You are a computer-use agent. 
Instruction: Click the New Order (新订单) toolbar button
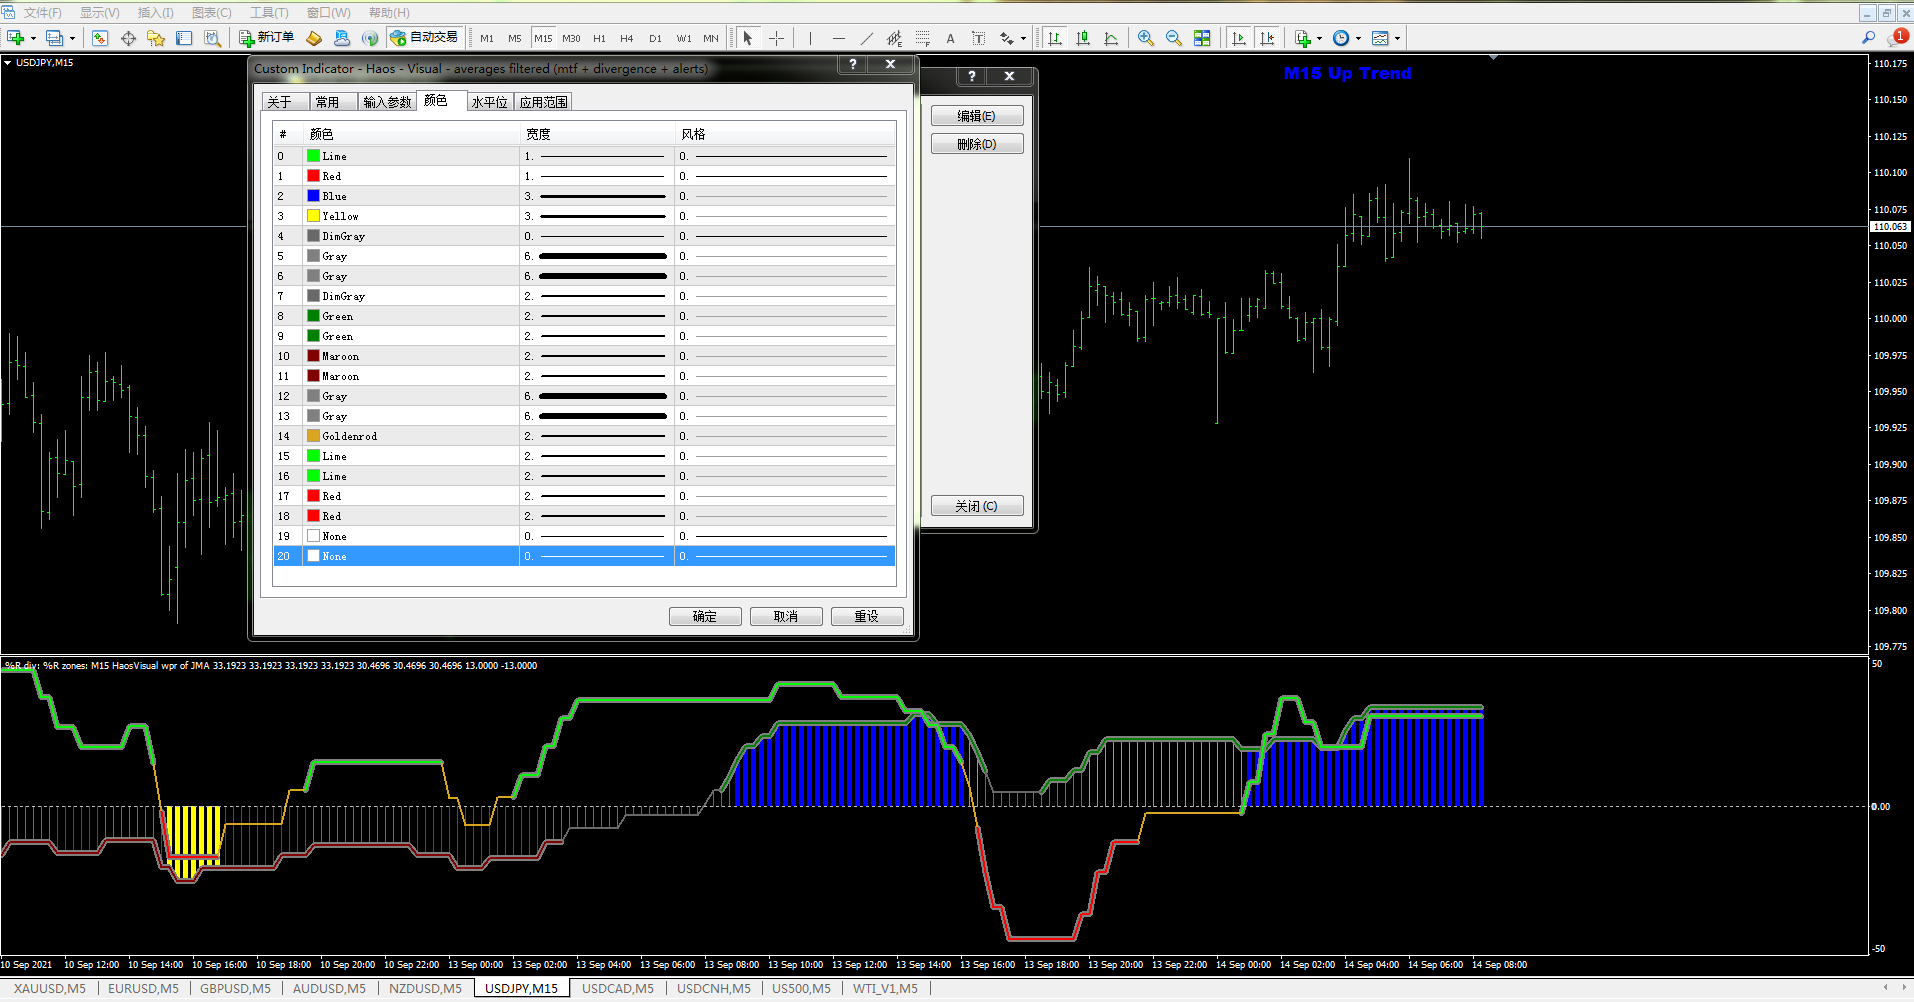point(266,38)
